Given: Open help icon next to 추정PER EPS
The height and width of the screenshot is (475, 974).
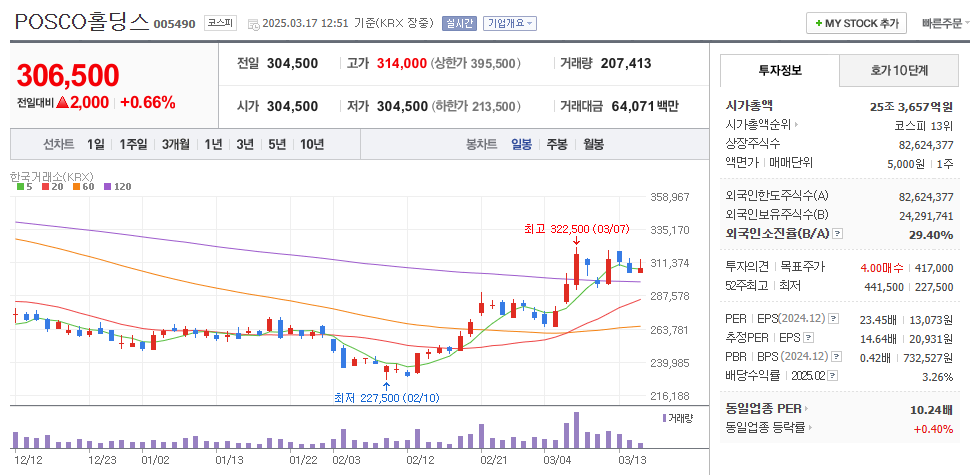Looking at the screenshot, I should point(808,338).
